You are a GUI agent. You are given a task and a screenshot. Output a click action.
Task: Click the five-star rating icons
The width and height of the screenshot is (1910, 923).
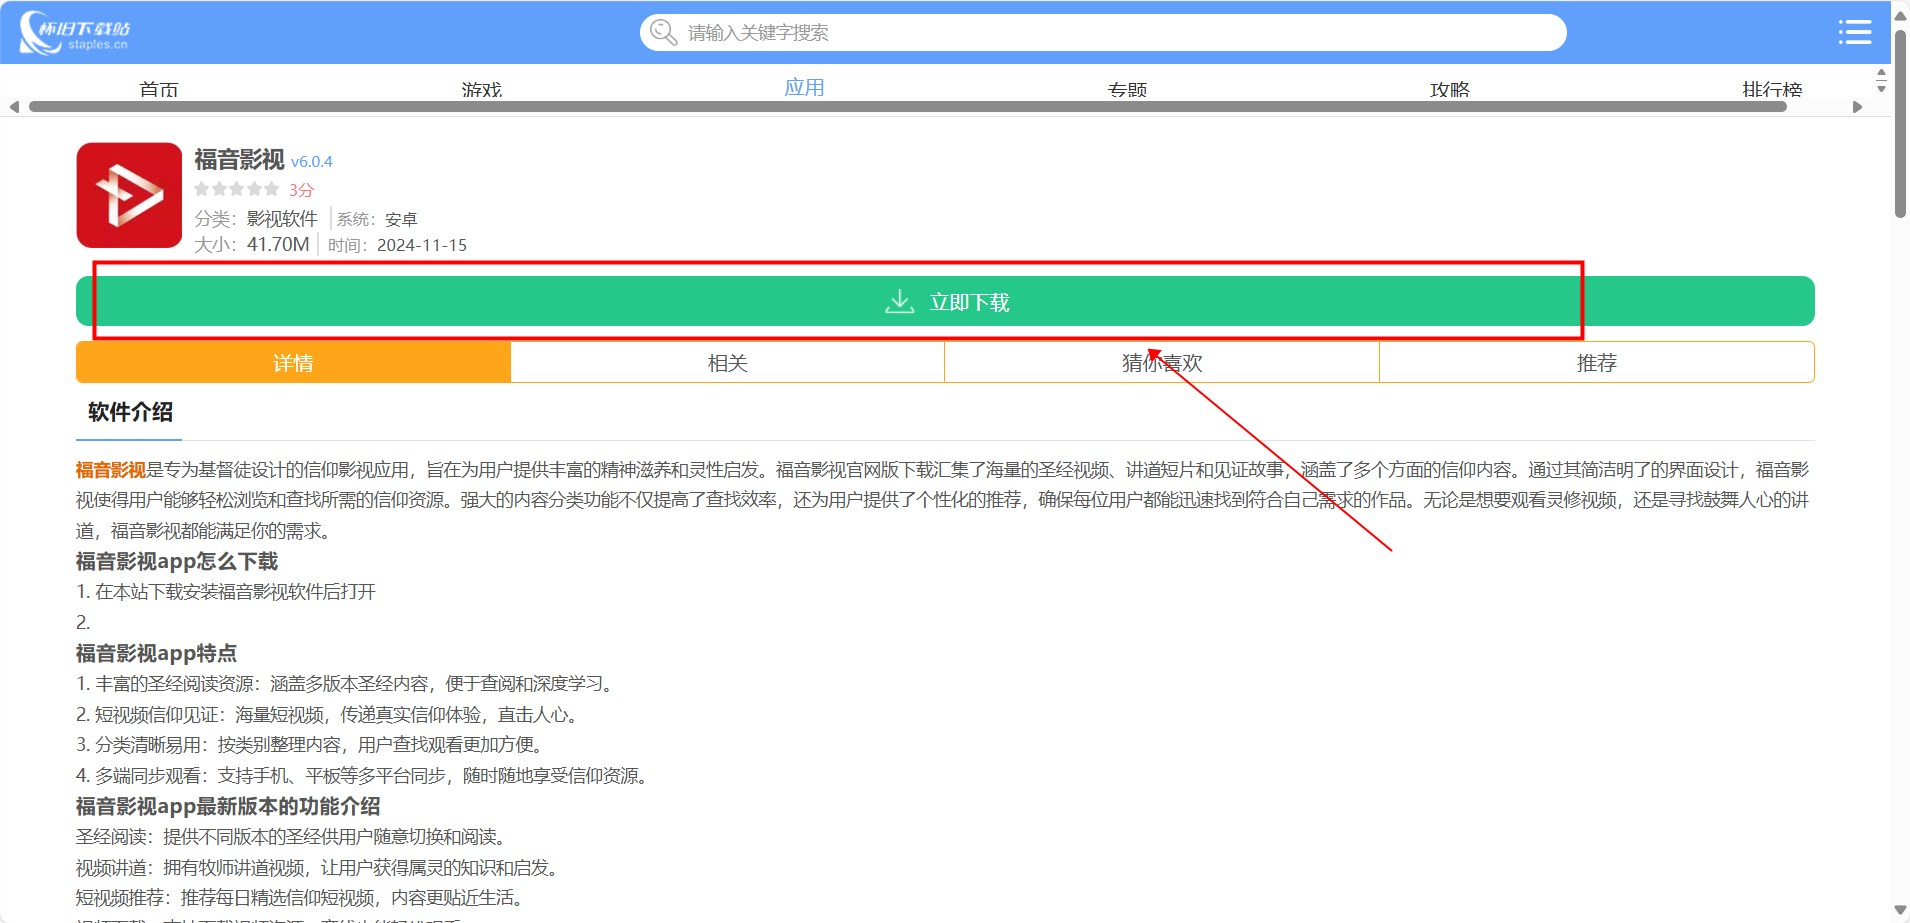coord(237,189)
